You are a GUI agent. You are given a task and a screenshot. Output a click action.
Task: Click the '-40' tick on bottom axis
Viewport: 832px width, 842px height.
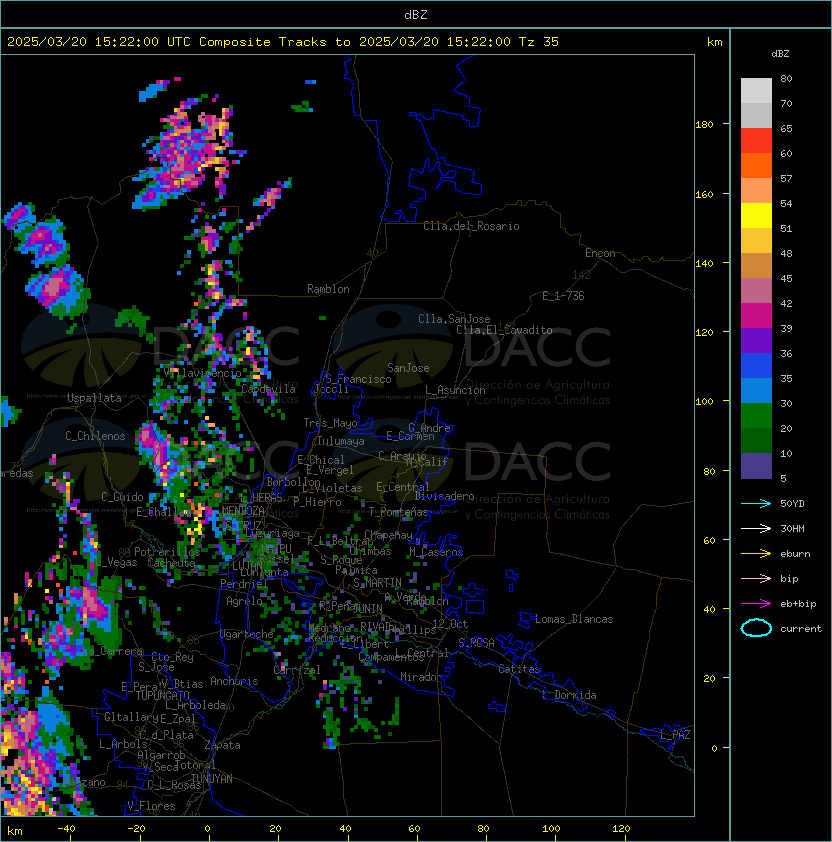point(66,829)
